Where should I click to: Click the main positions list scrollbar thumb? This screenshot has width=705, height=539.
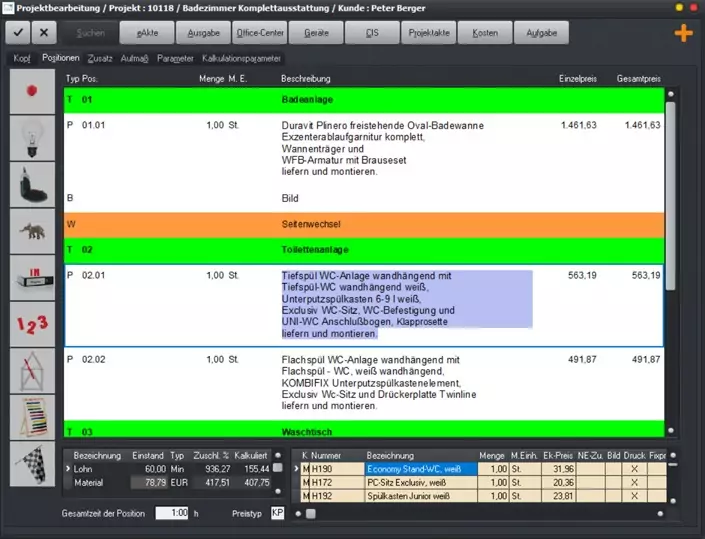pos(670,196)
